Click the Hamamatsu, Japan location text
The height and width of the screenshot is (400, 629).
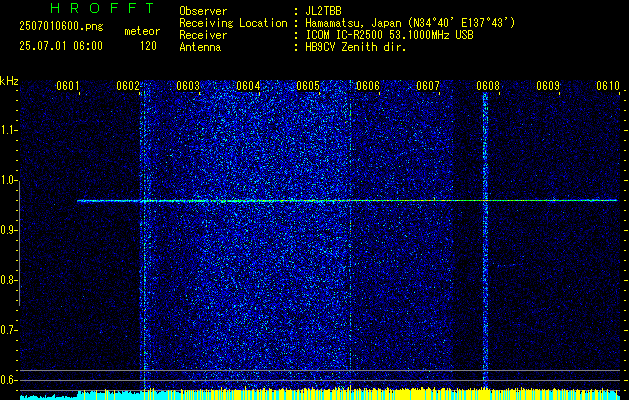[410, 23]
